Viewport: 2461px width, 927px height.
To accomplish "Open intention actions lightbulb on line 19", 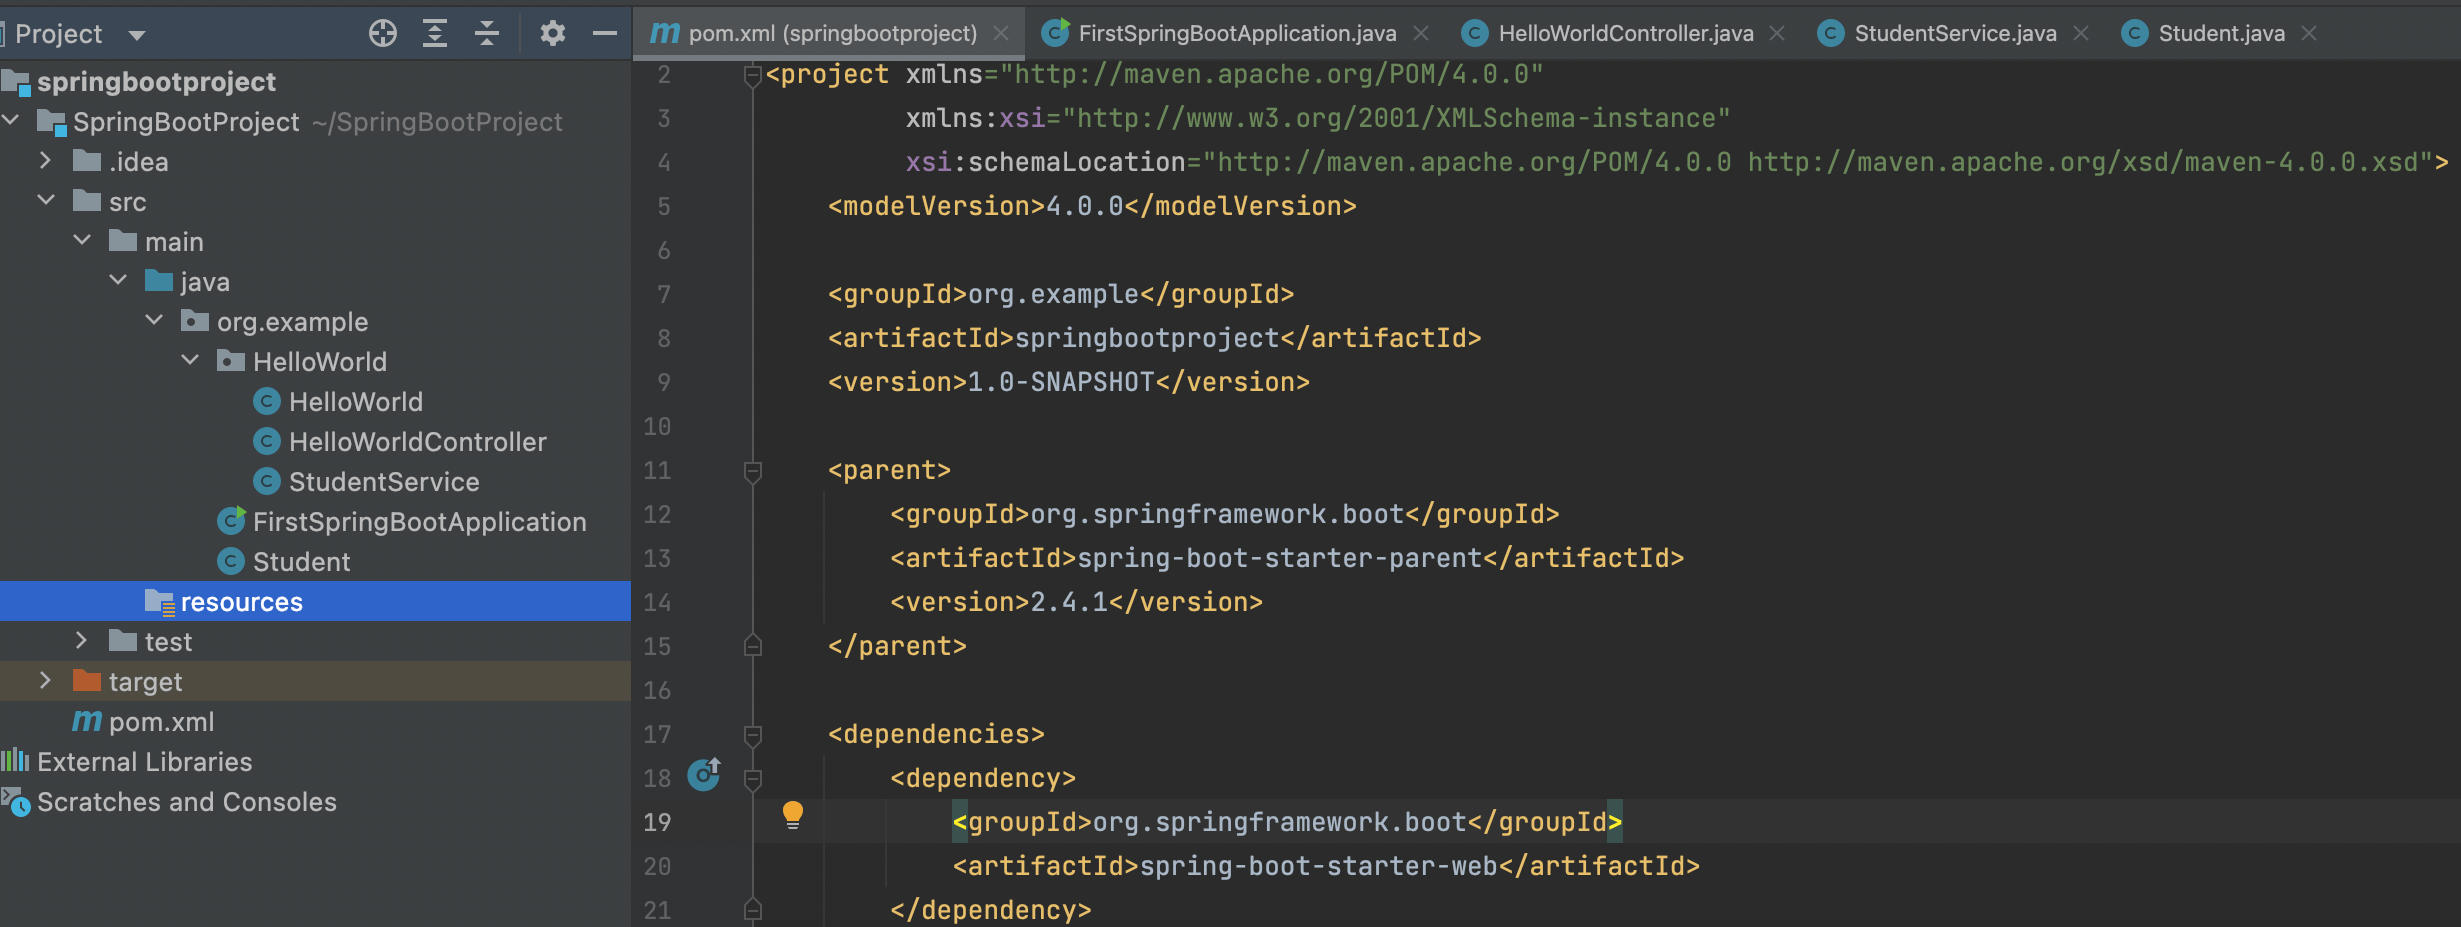I will pos(793,815).
